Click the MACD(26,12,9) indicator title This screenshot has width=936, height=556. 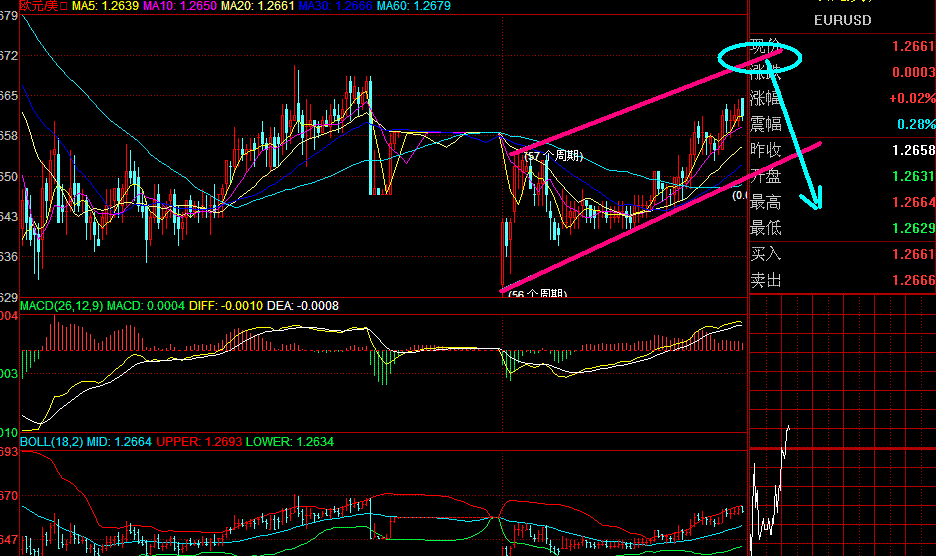pyautogui.click(x=61, y=306)
